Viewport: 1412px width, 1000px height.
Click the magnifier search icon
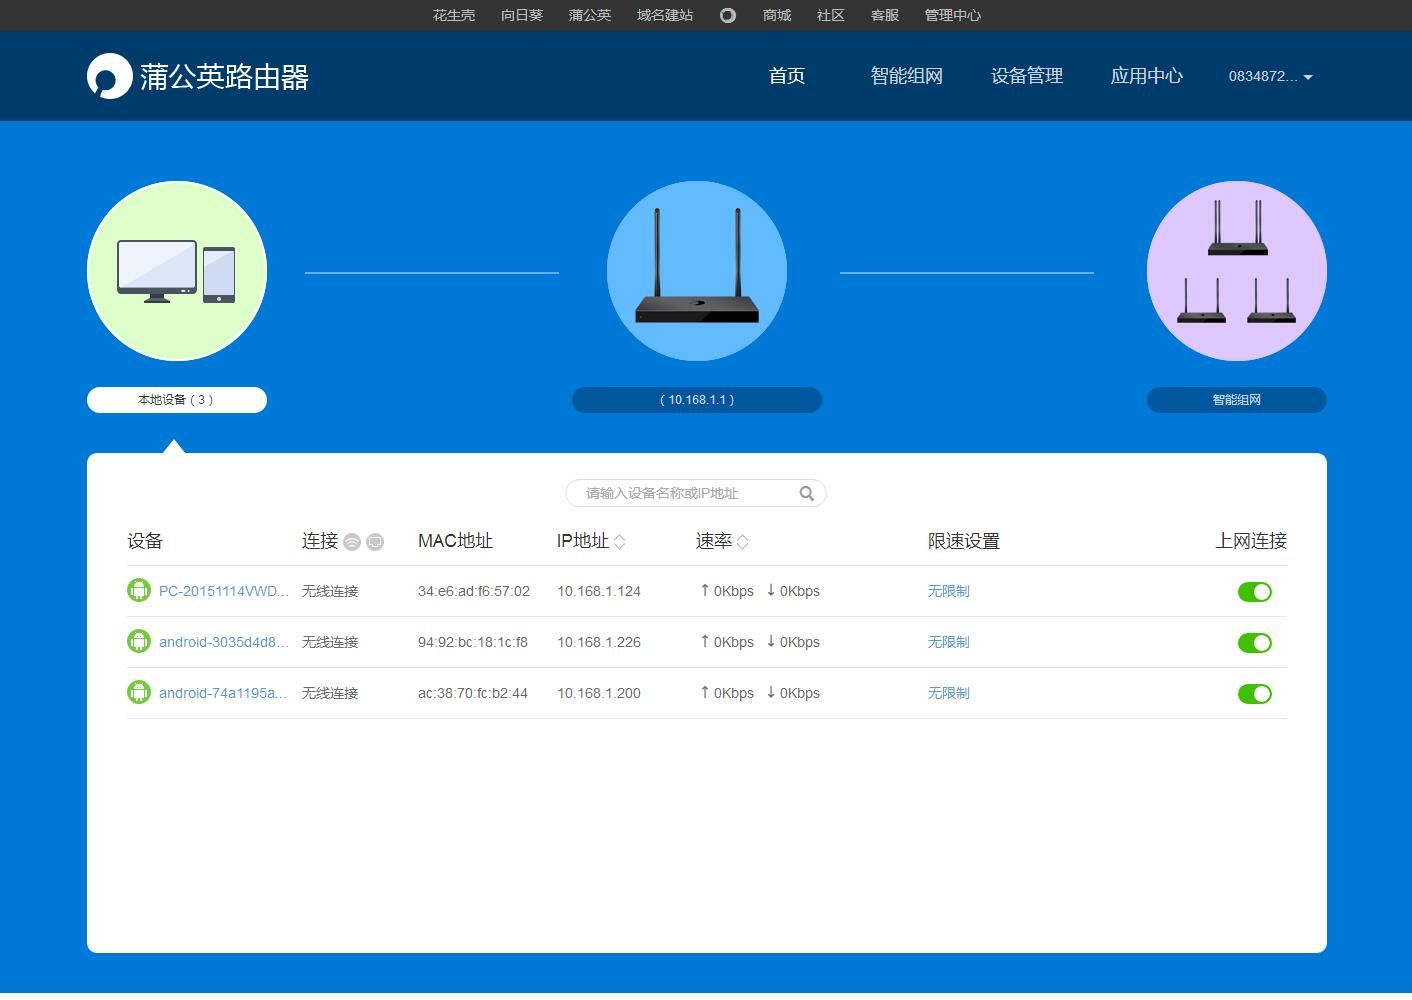[807, 493]
